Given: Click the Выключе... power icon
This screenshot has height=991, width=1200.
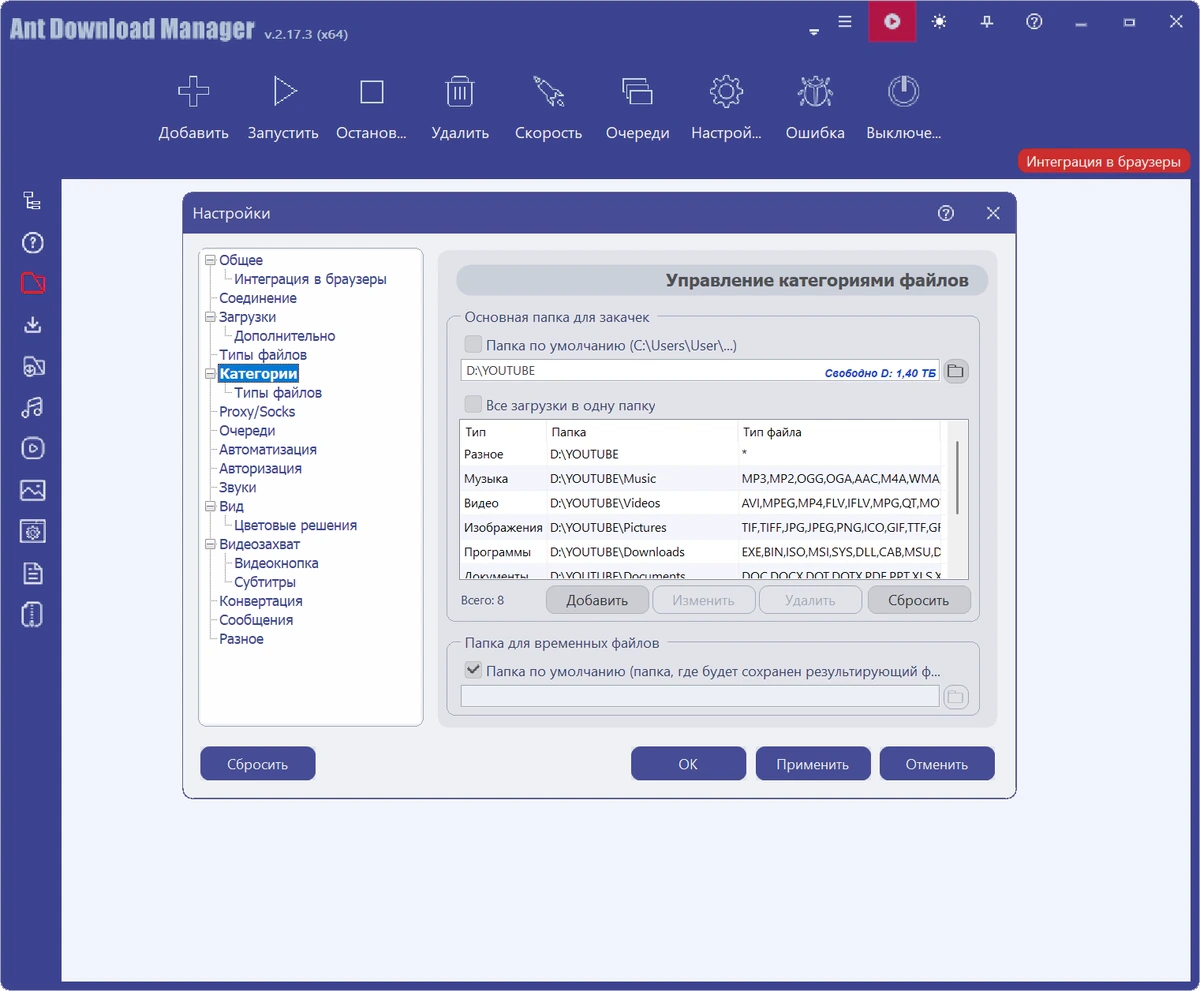Looking at the screenshot, I should [903, 92].
